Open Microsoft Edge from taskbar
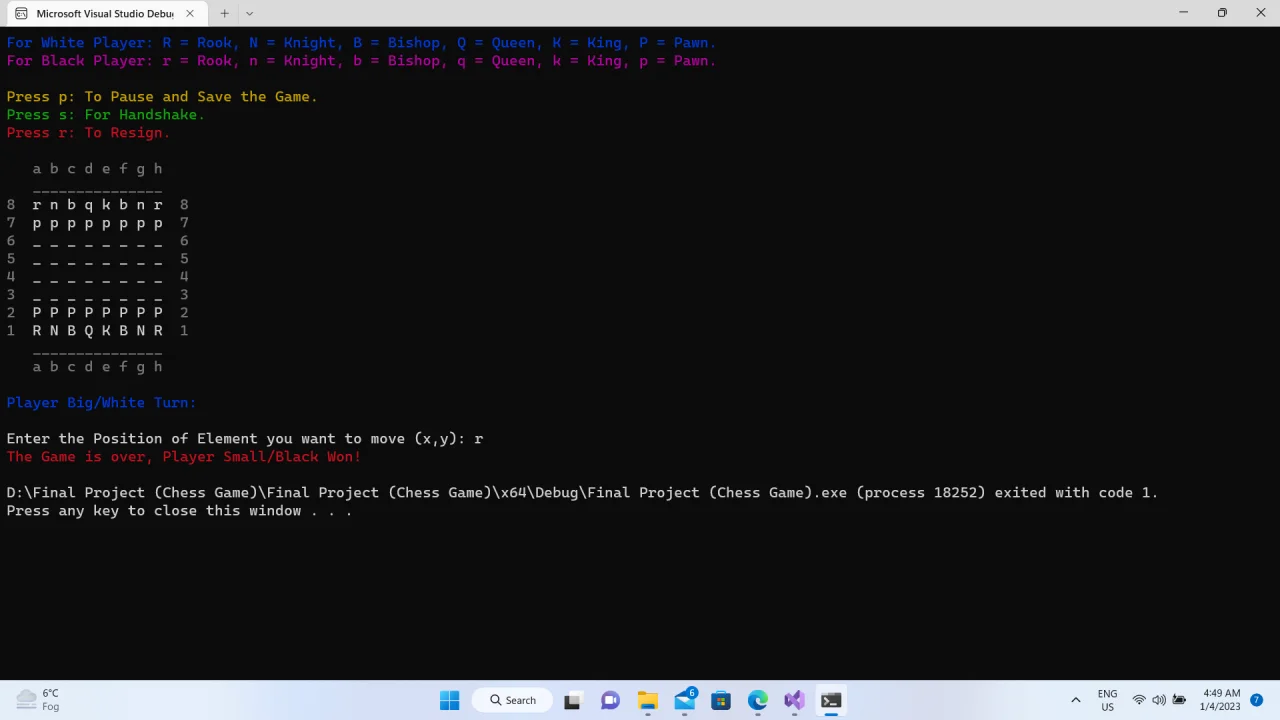This screenshot has width=1280, height=720. 758,700
